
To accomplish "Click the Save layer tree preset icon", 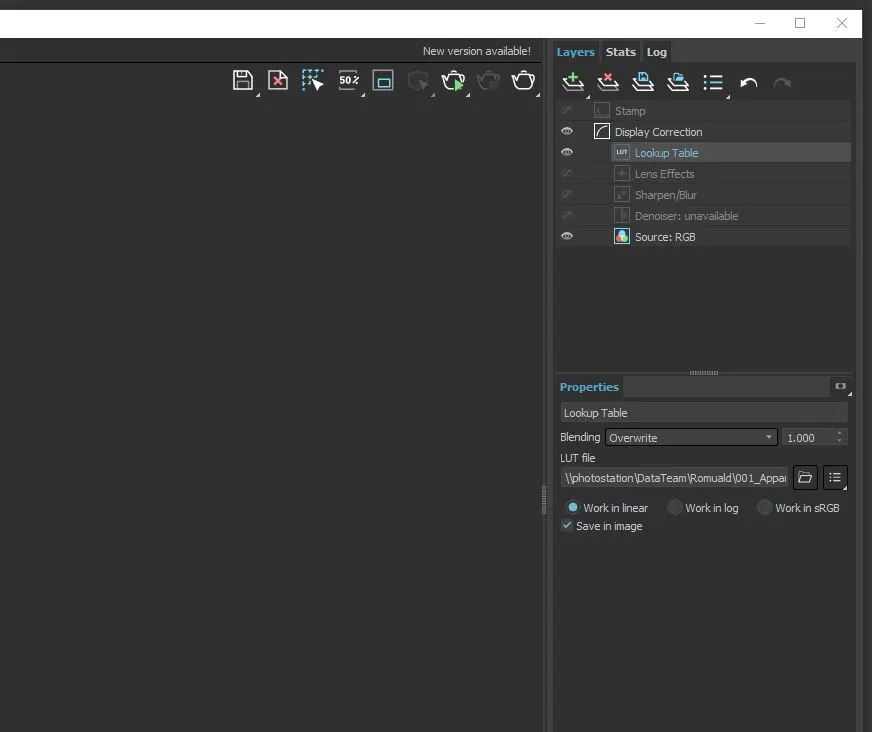I will coord(643,82).
